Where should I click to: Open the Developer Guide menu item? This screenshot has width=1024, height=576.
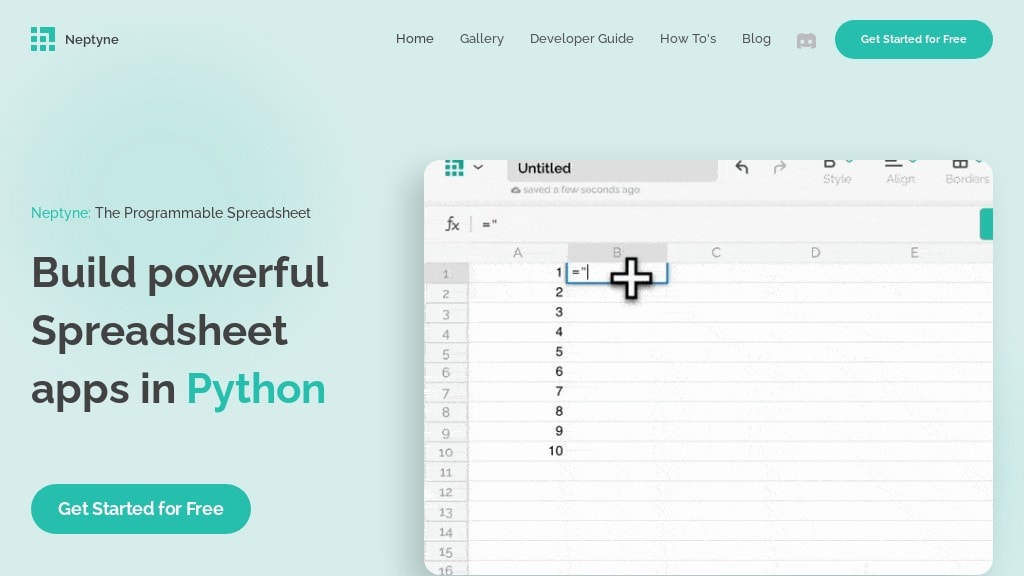582,38
